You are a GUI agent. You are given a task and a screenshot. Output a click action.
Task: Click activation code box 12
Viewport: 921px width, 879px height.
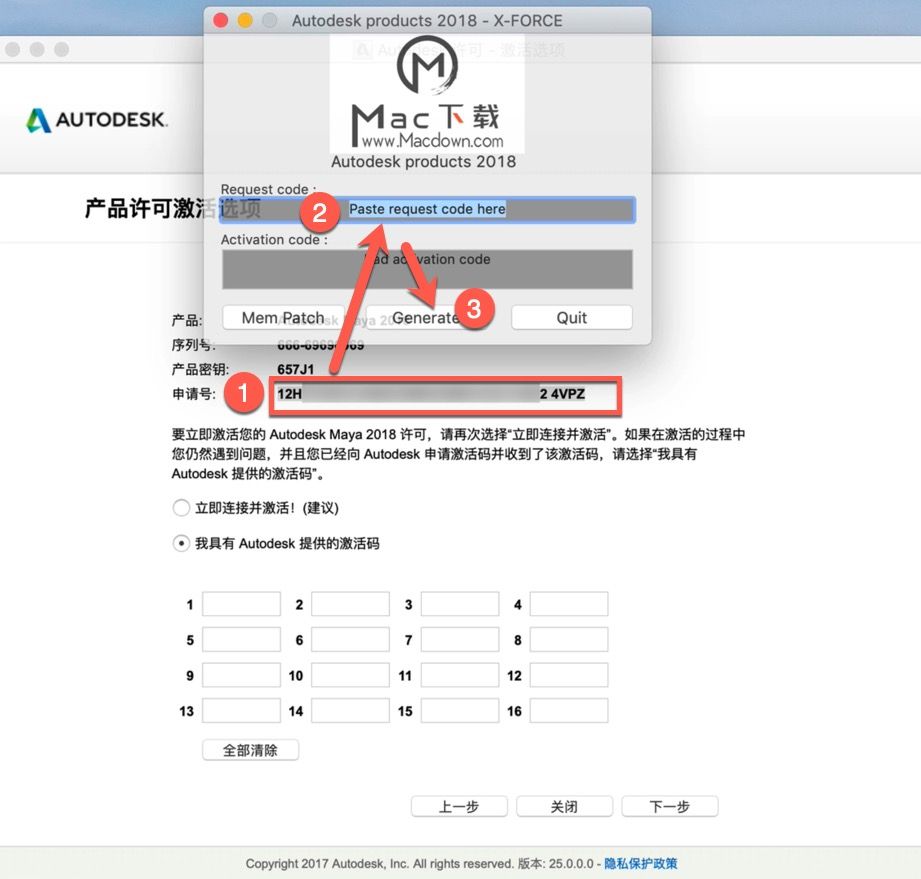pyautogui.click(x=569, y=675)
